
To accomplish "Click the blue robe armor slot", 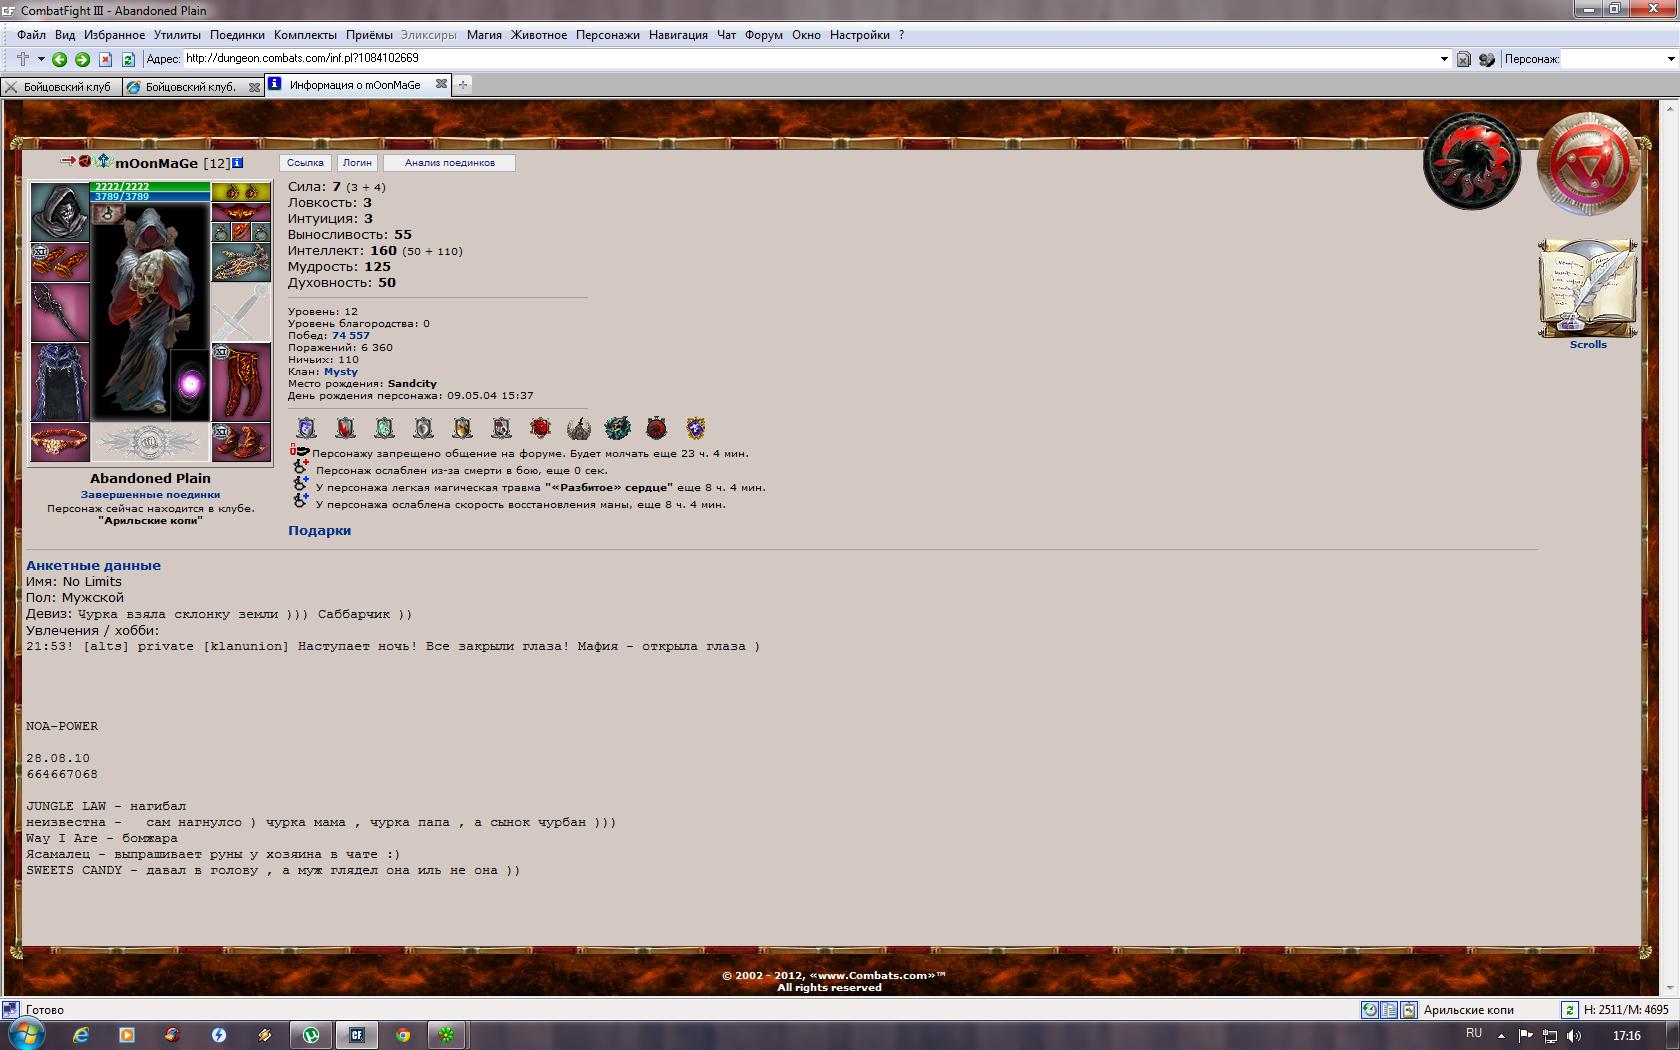I will pos(60,382).
